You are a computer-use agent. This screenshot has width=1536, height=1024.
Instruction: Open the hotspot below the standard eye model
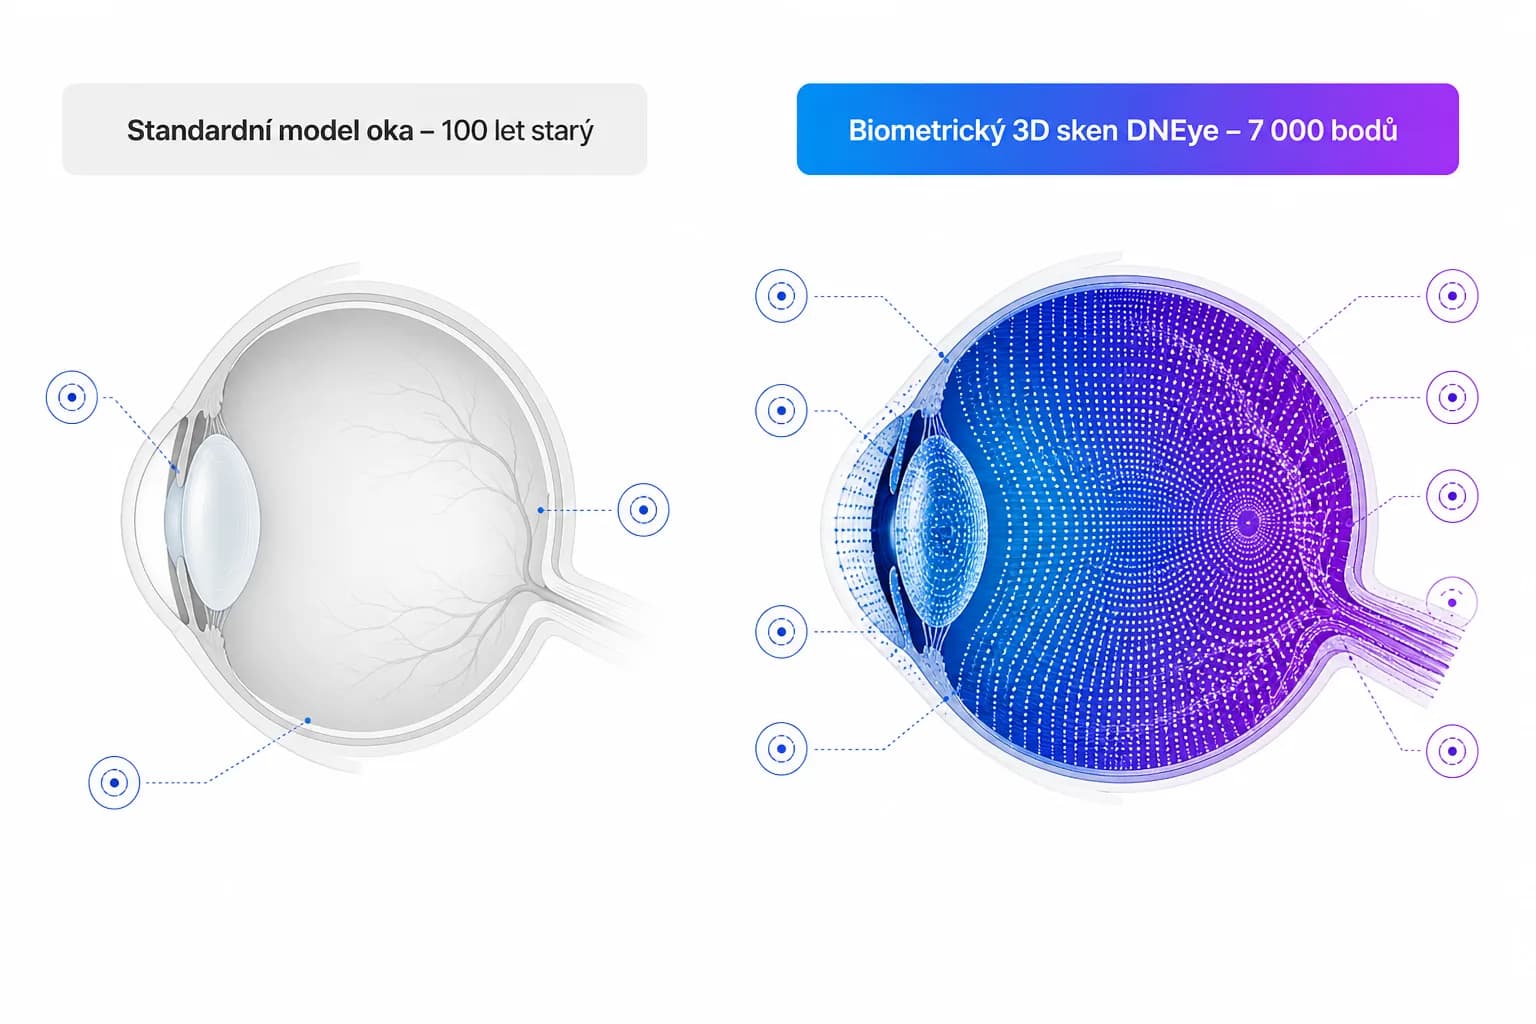(114, 782)
